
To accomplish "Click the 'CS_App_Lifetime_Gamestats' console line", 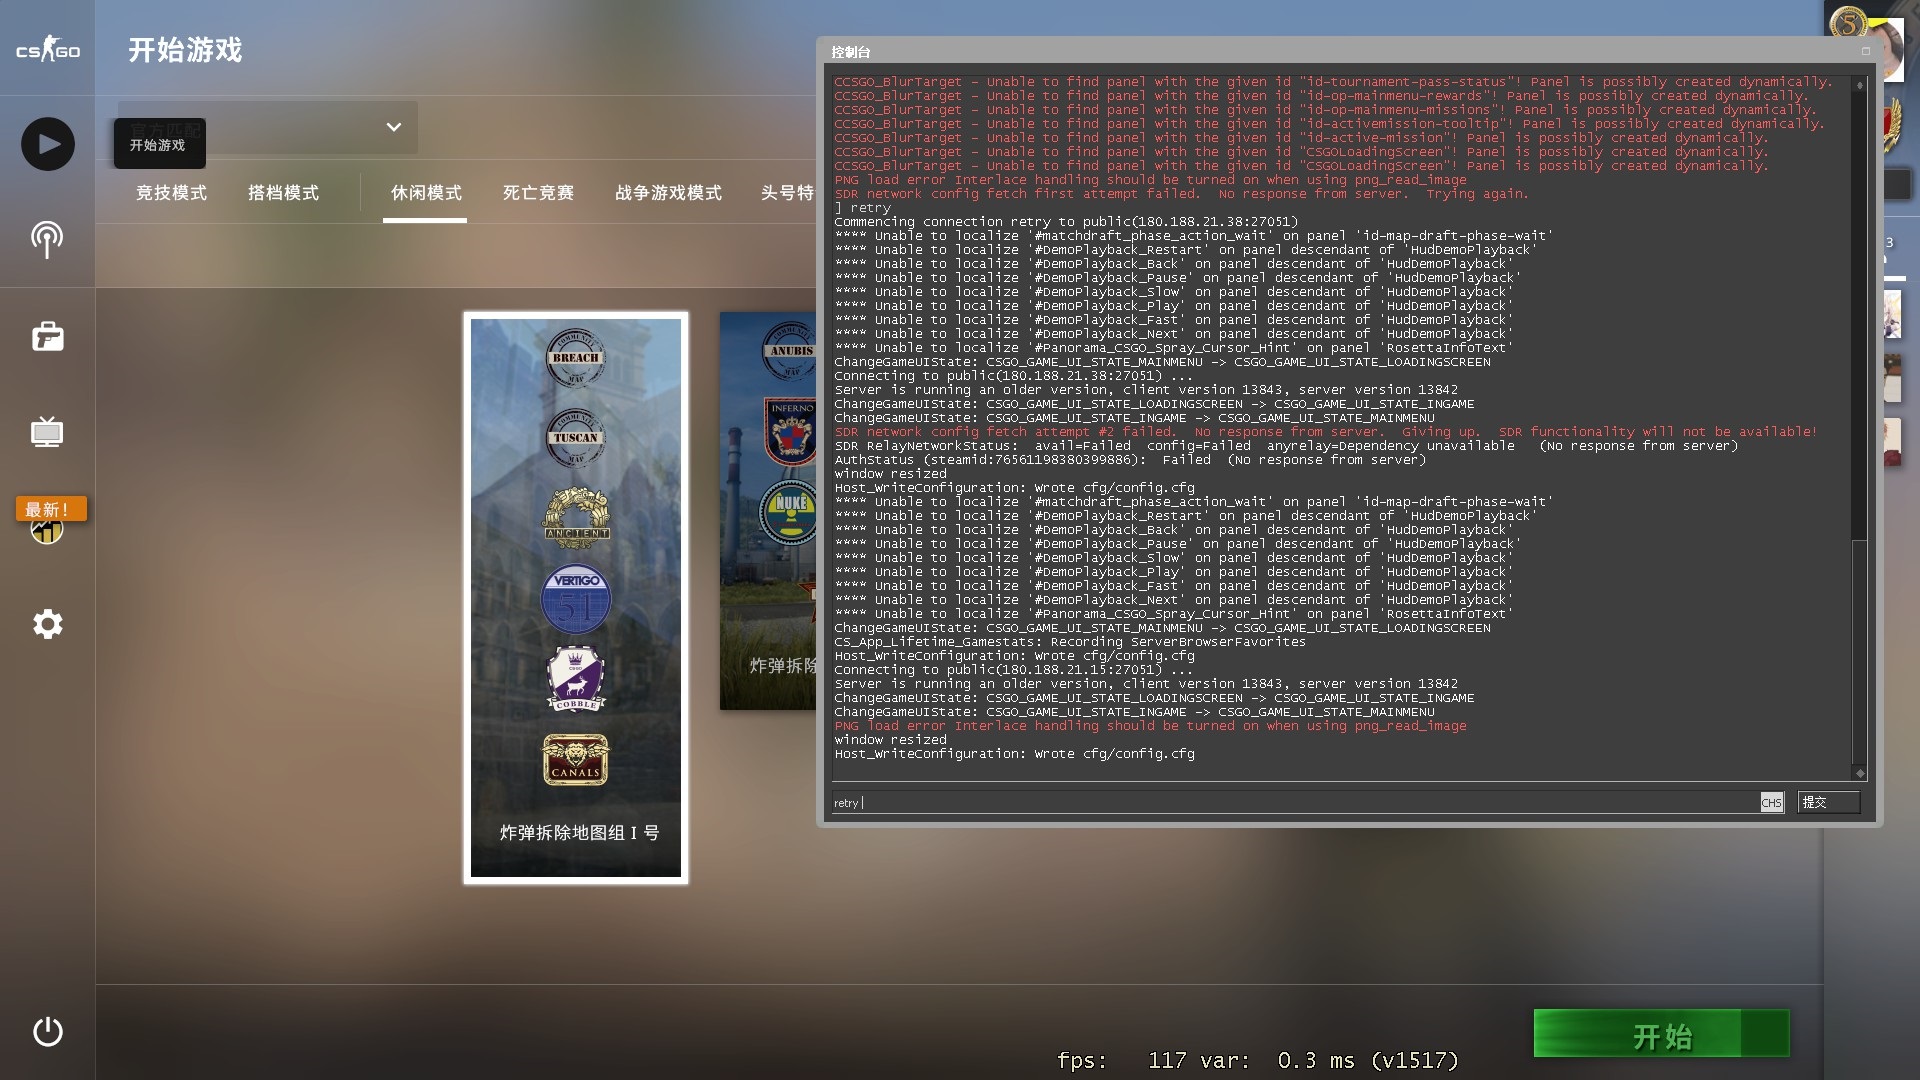I will coord(1070,642).
